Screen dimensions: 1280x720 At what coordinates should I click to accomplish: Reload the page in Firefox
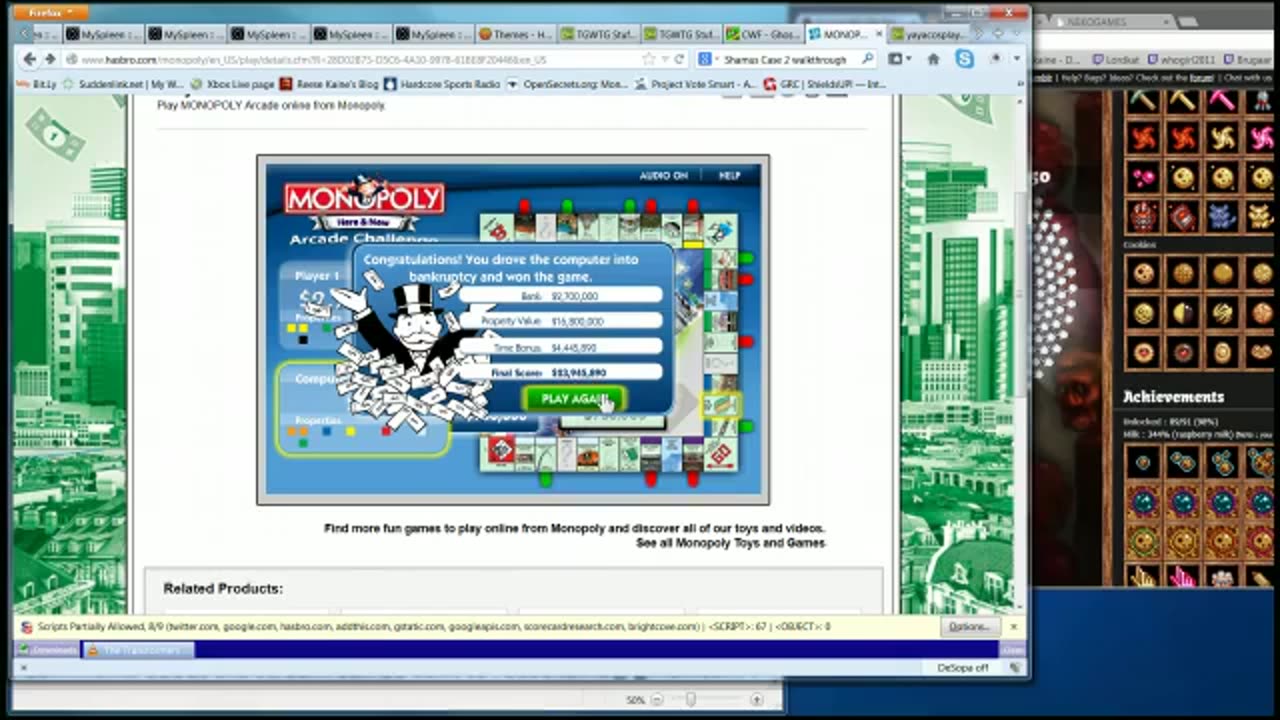click(679, 60)
